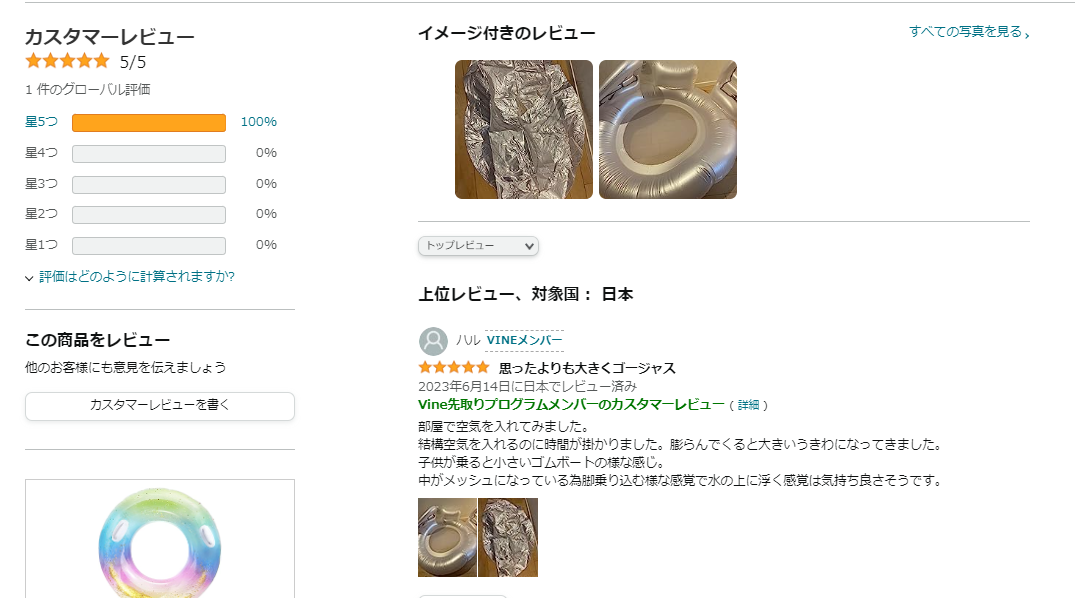Open first small photo attached to review

pos(447,537)
